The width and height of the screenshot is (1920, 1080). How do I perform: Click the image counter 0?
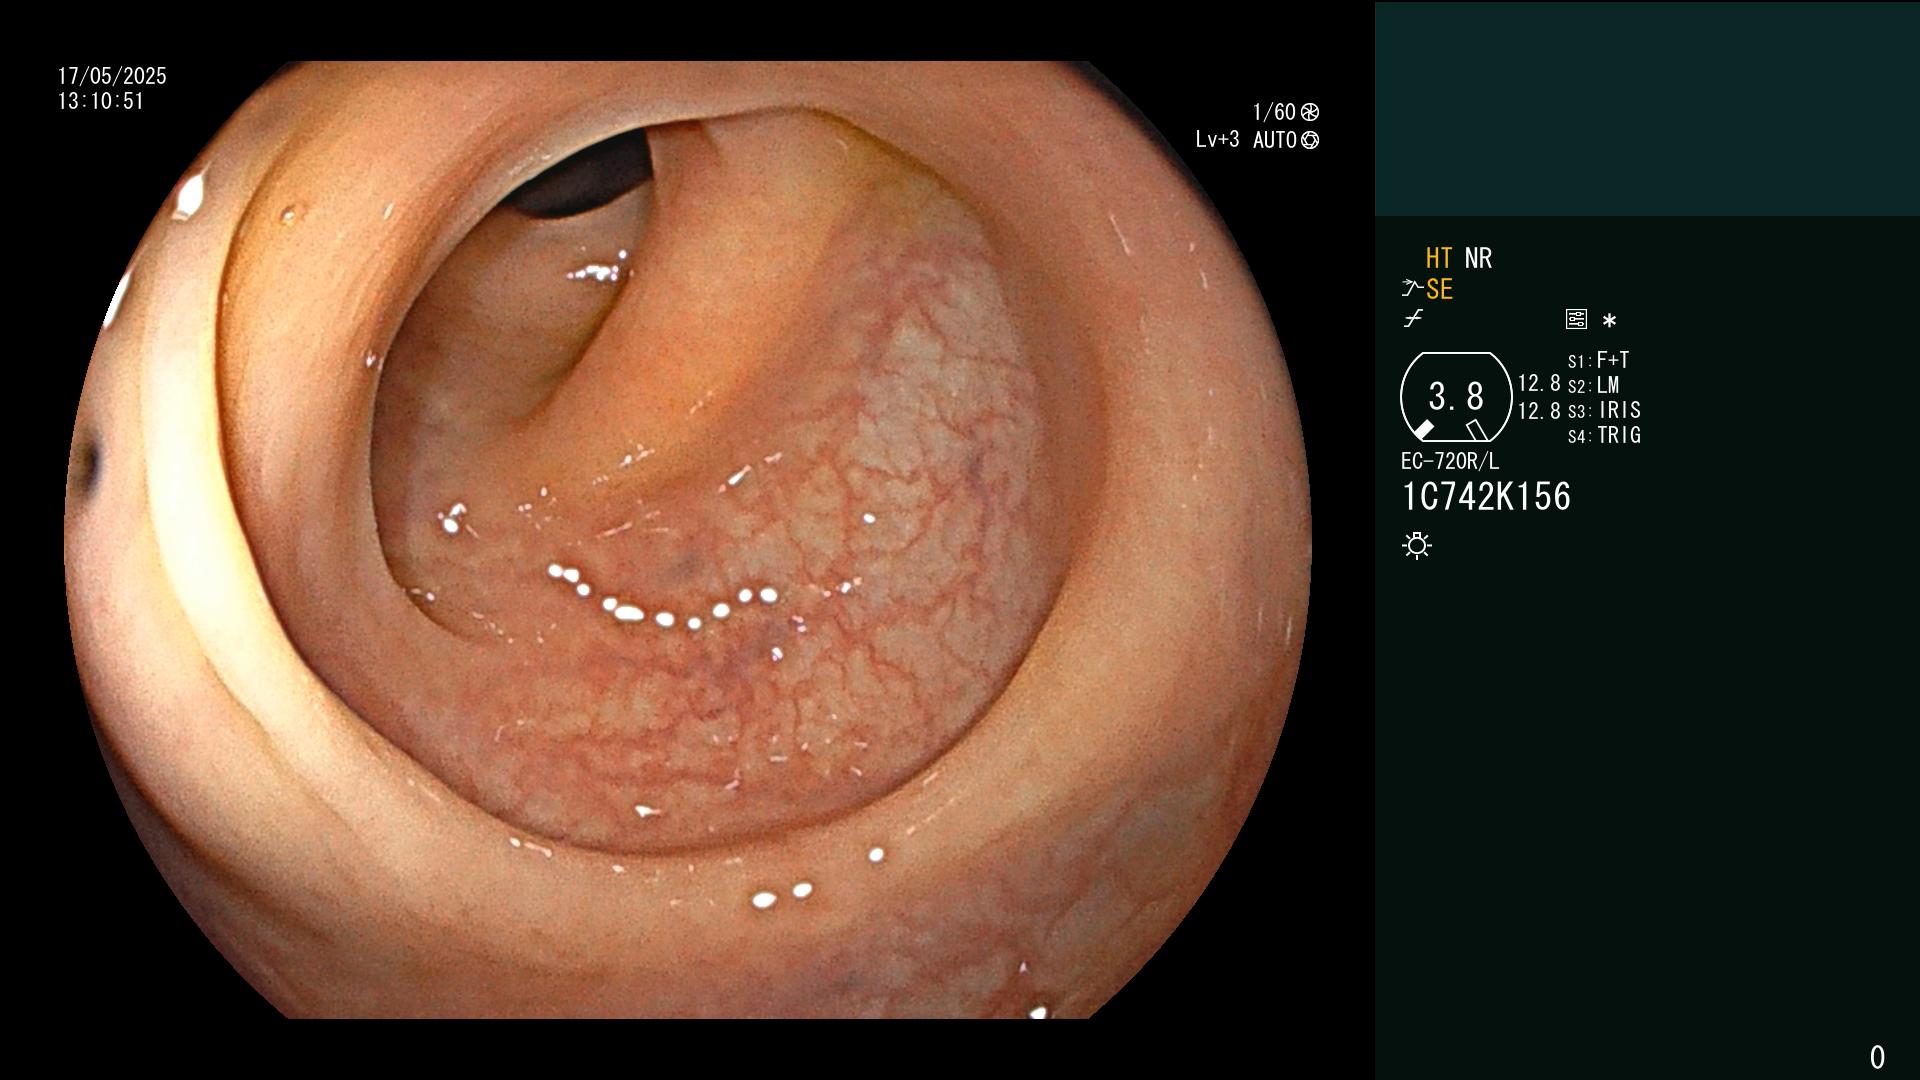click(1877, 1057)
